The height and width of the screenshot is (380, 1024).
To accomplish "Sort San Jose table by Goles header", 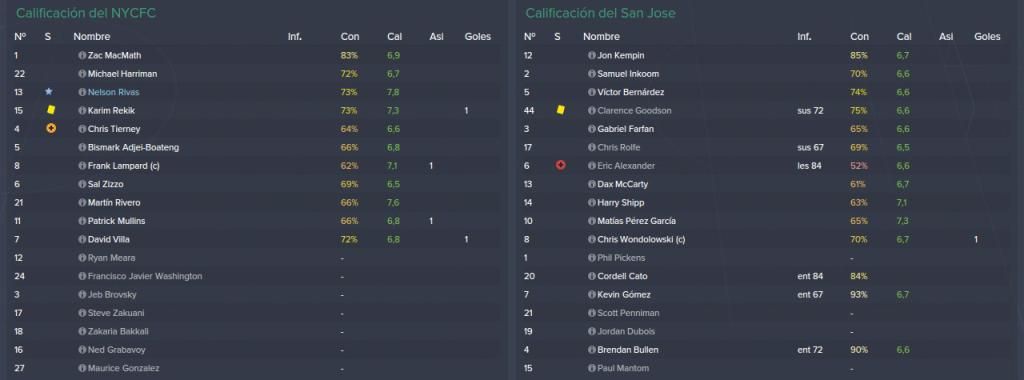I will pyautogui.click(x=987, y=37).
